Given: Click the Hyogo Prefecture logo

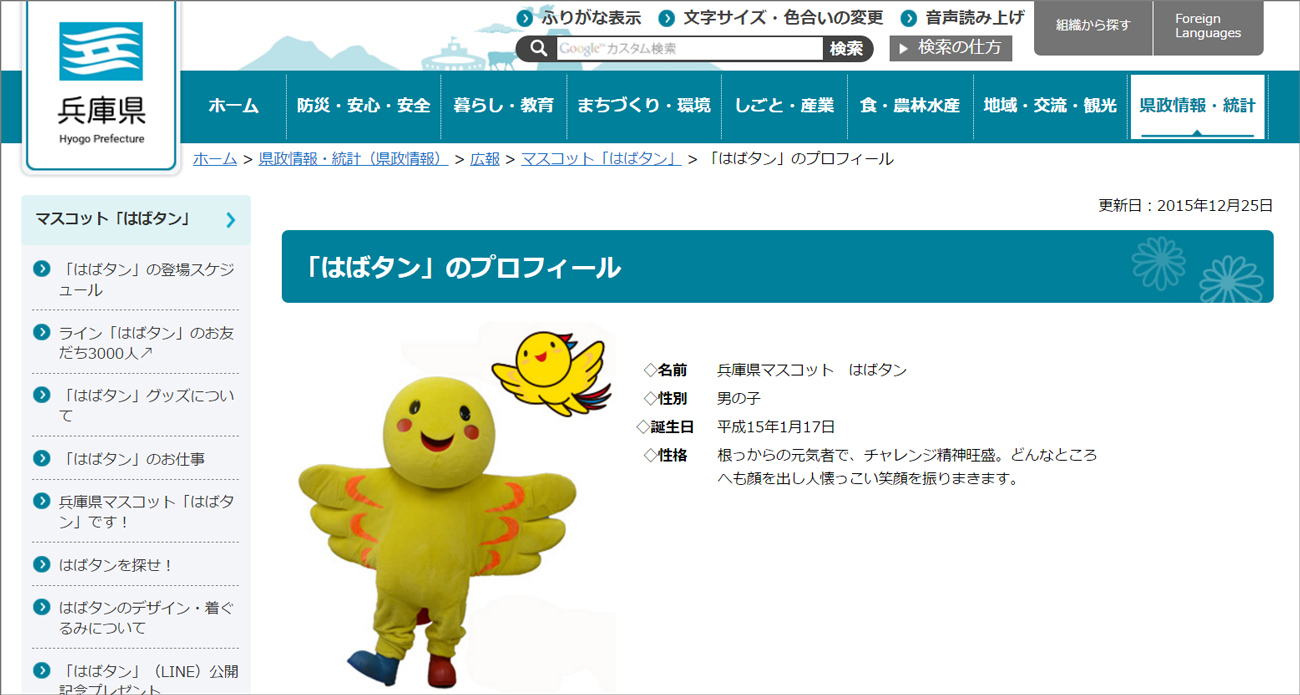Looking at the screenshot, I should point(101,86).
